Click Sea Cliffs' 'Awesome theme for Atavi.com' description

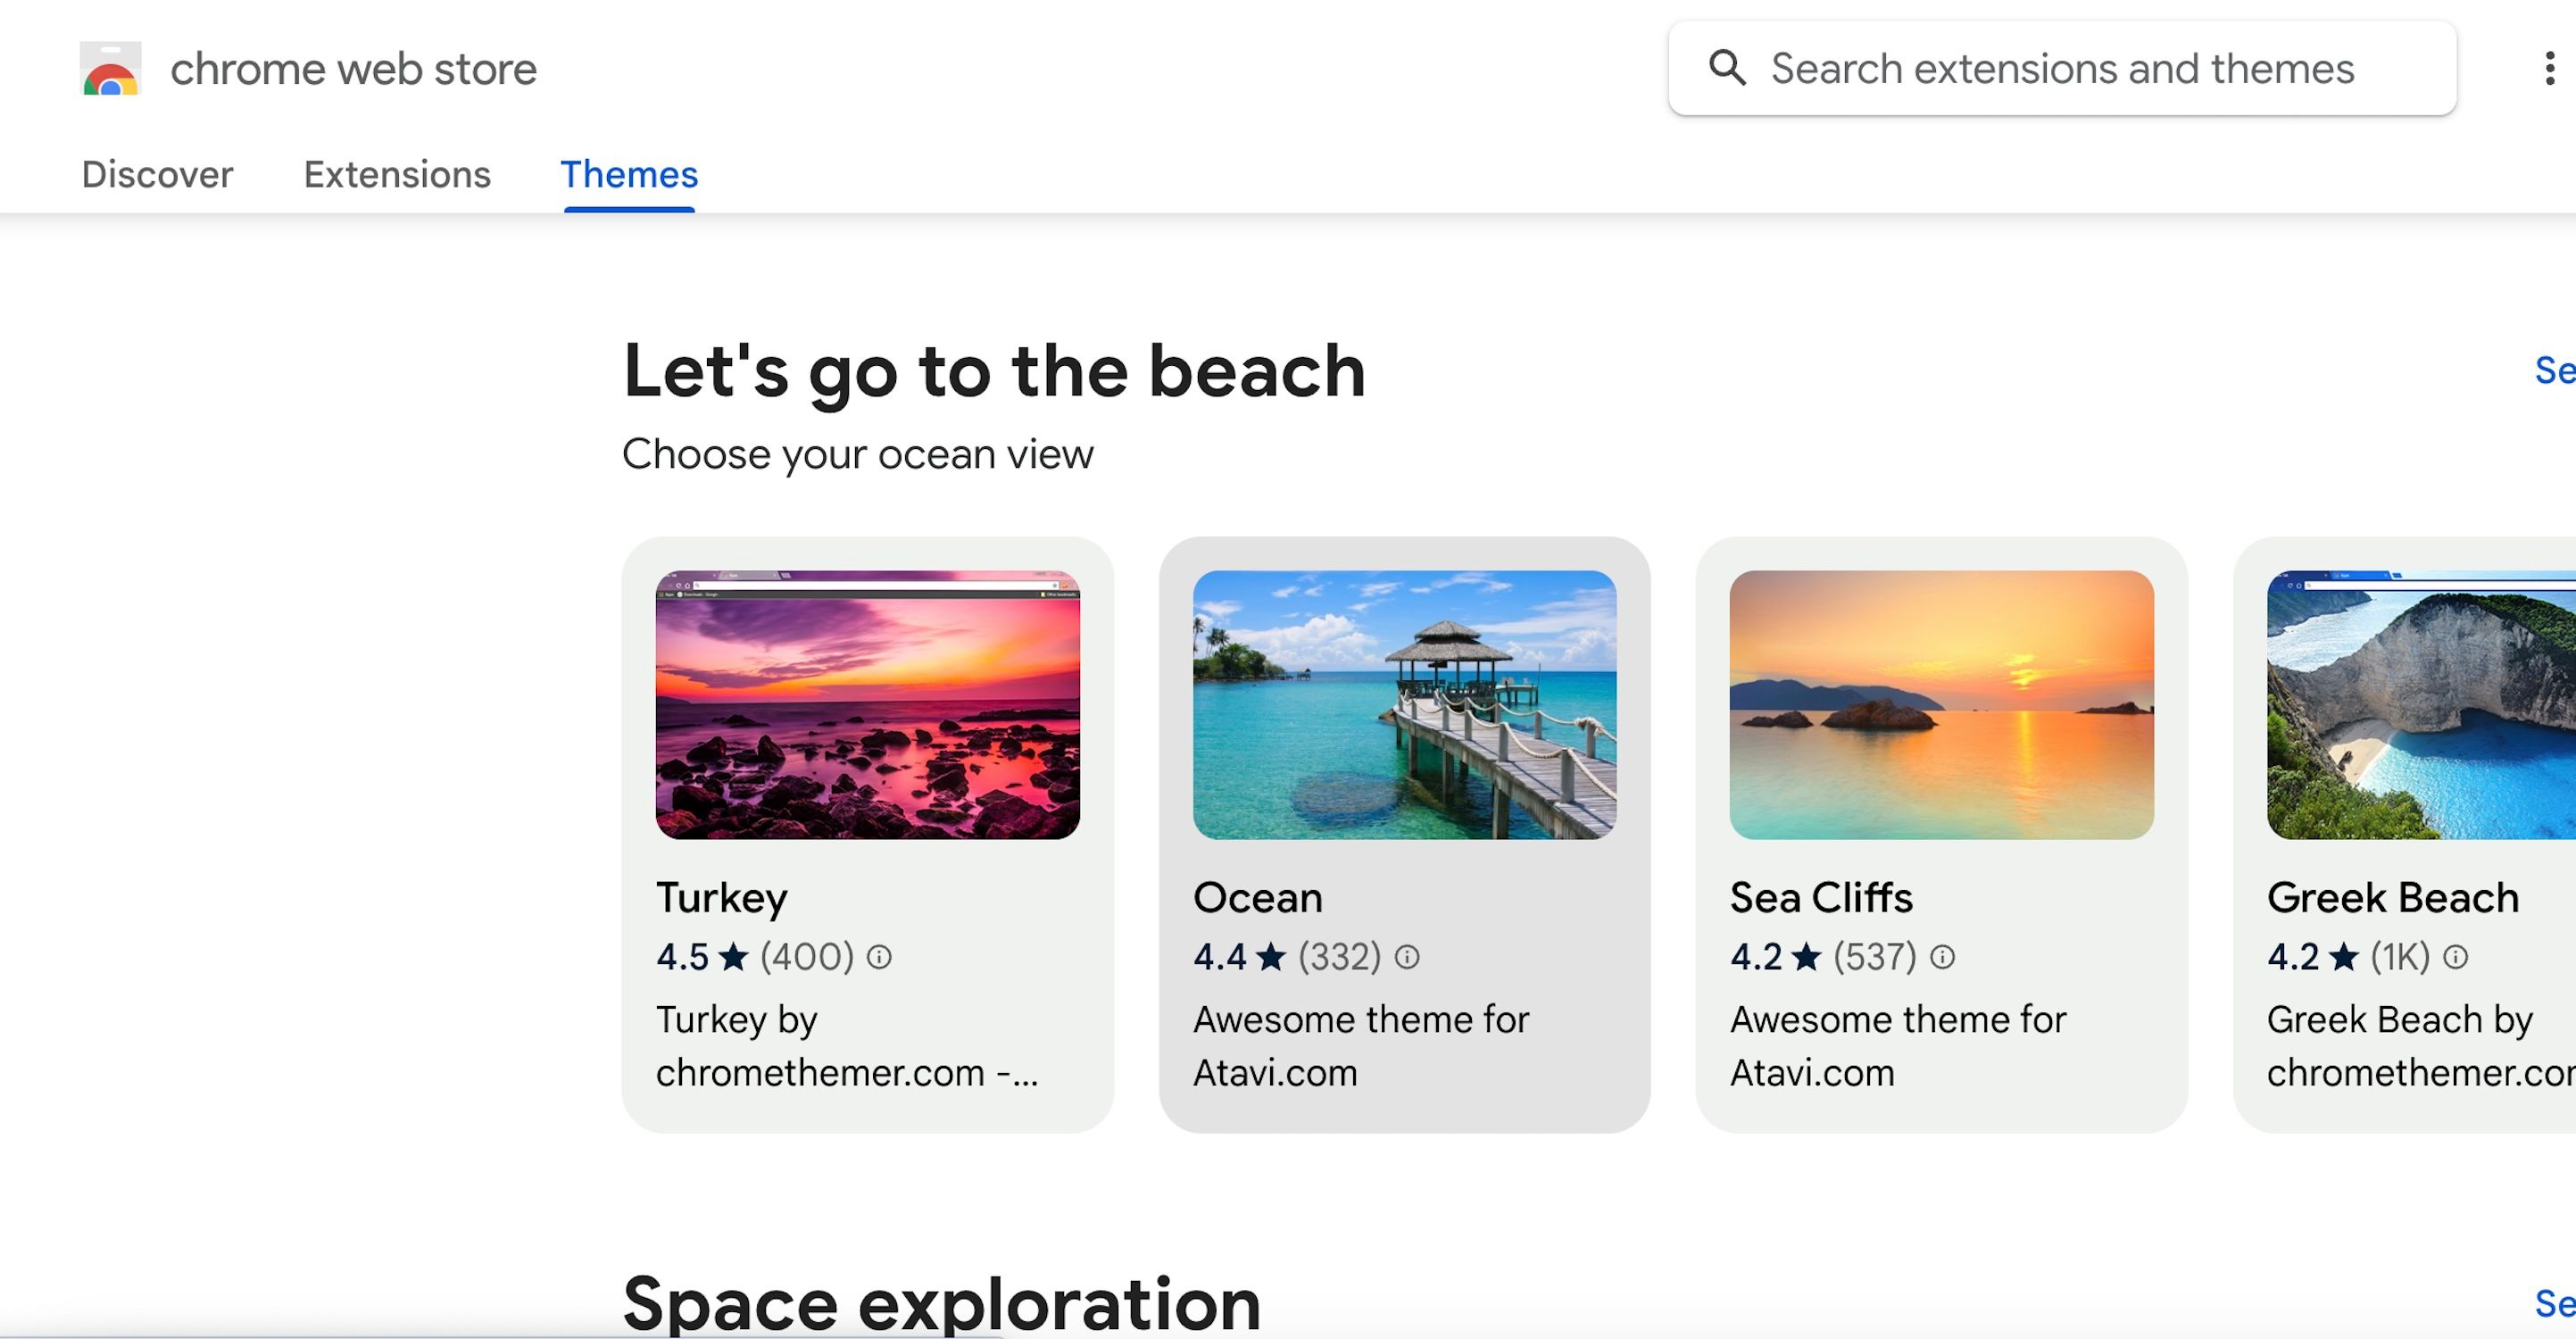(1898, 1046)
